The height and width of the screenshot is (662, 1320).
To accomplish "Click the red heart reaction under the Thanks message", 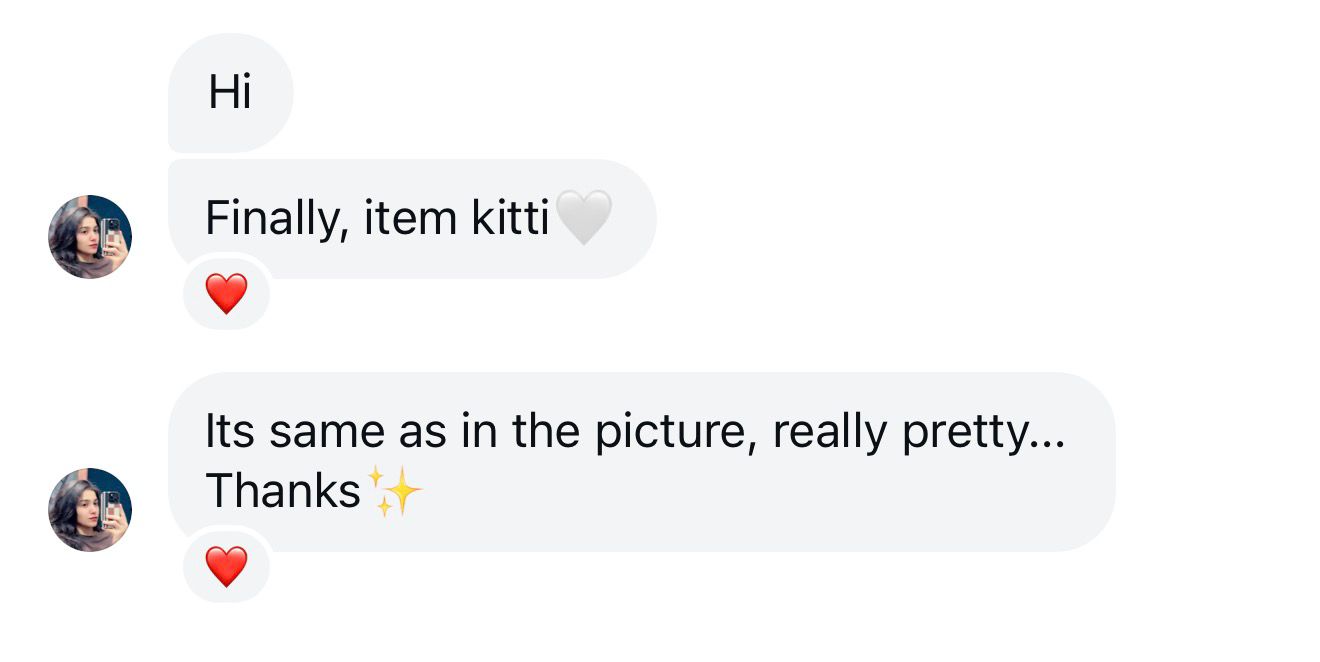I will 226,567.
